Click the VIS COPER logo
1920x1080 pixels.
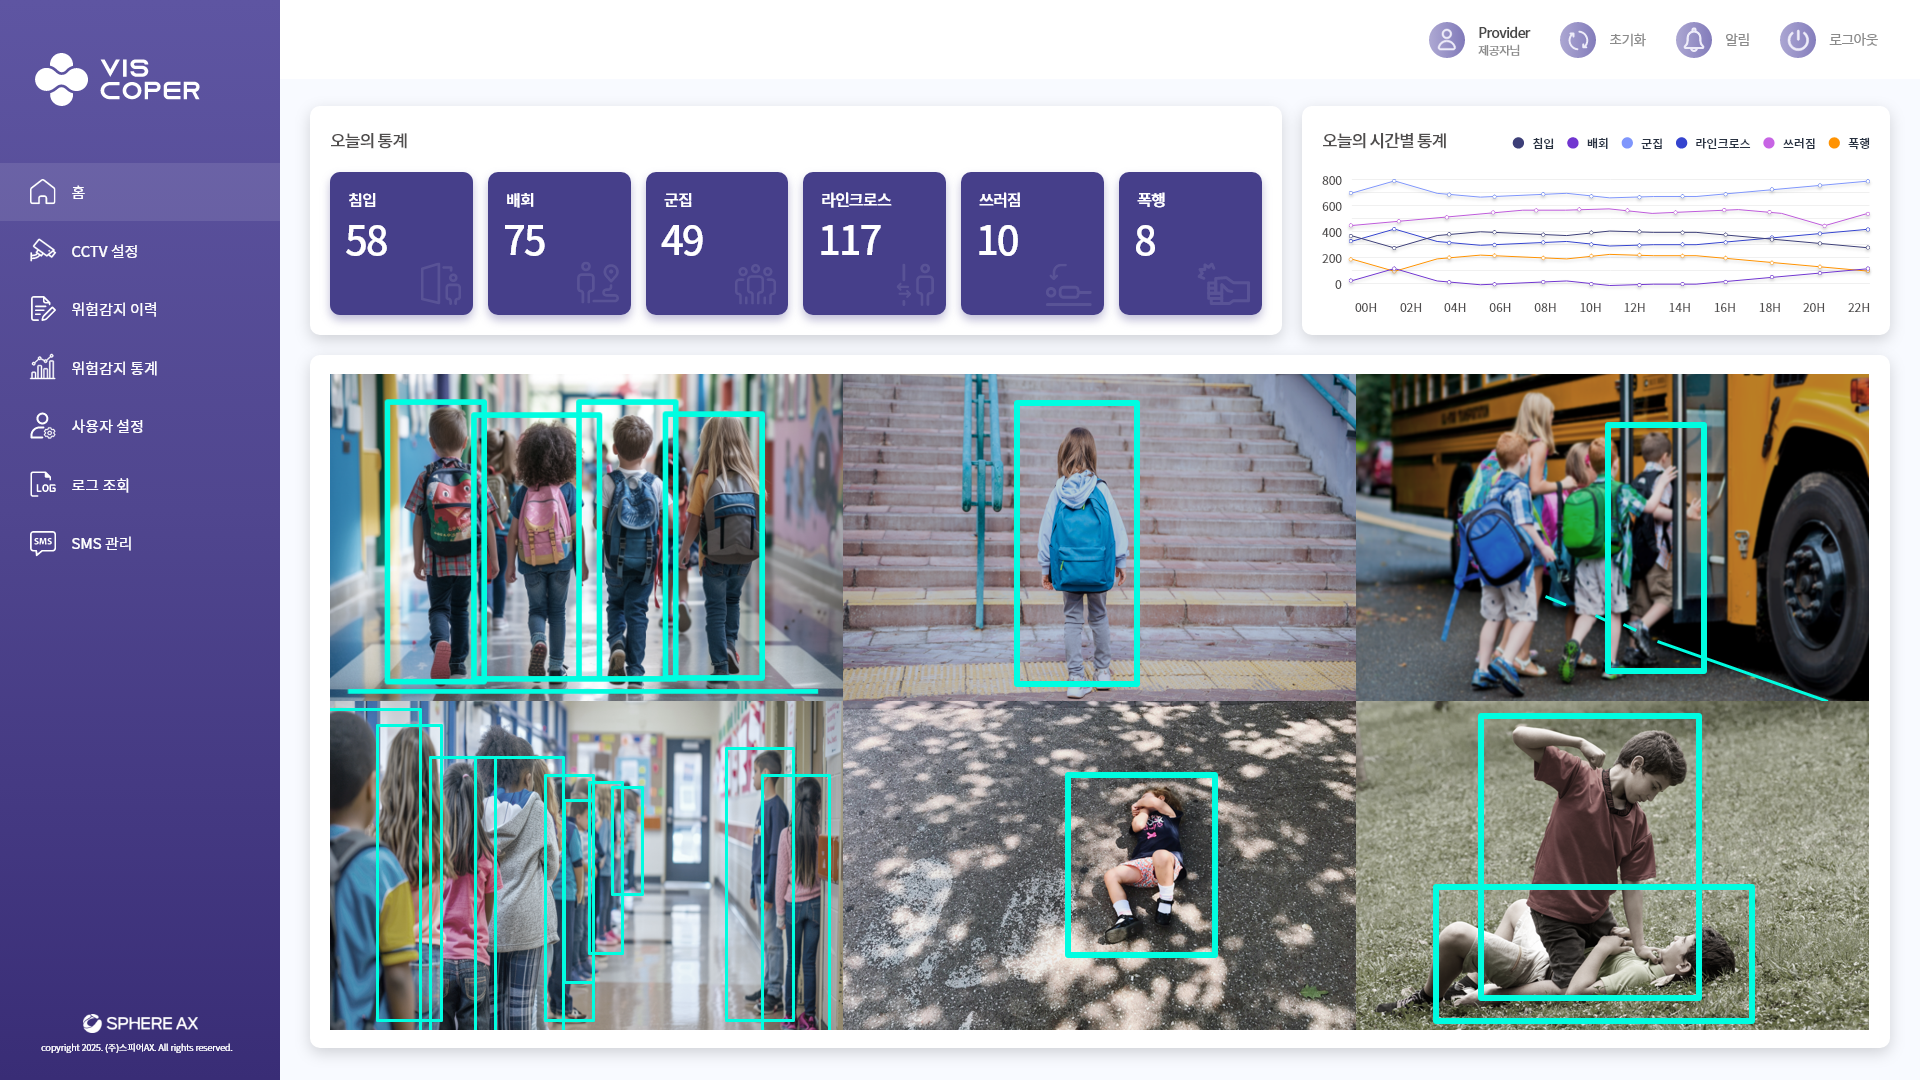point(118,80)
